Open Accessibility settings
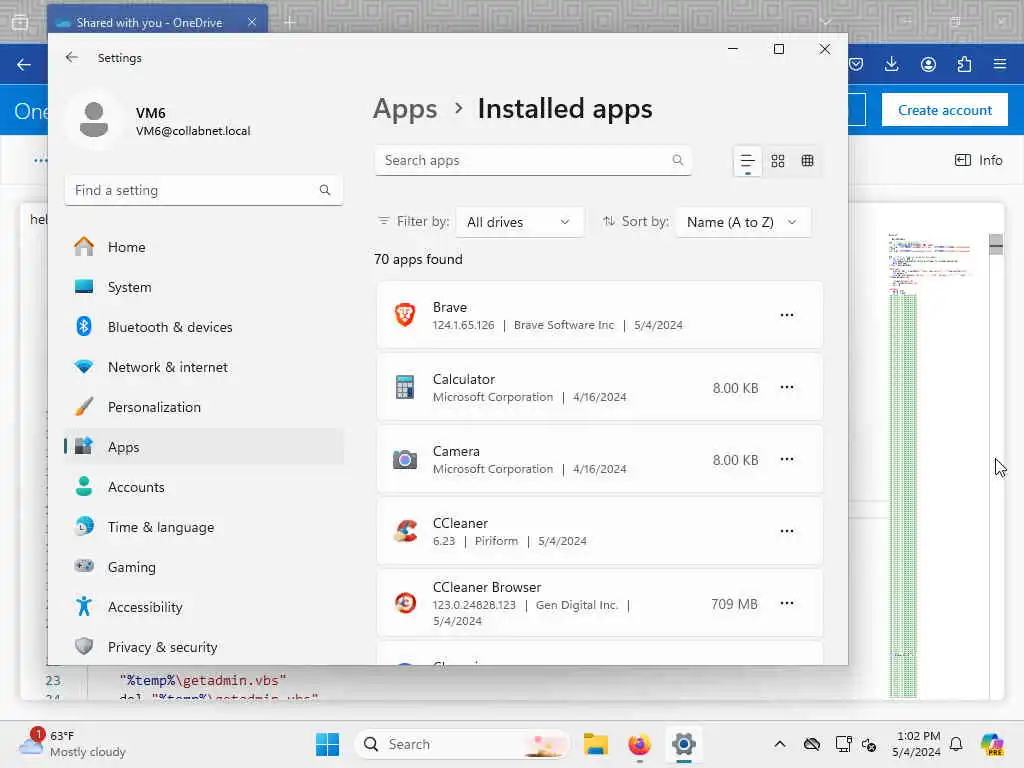 (204, 607)
